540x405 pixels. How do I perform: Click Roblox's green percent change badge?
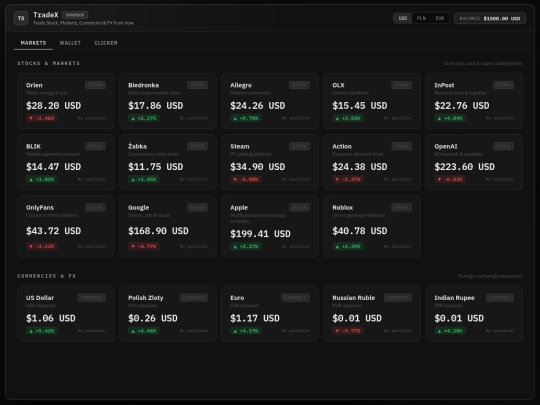click(x=348, y=246)
